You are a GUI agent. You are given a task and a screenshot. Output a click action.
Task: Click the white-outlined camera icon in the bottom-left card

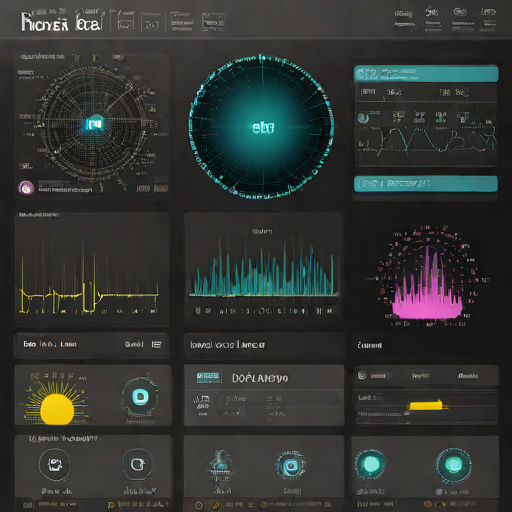tap(55, 464)
